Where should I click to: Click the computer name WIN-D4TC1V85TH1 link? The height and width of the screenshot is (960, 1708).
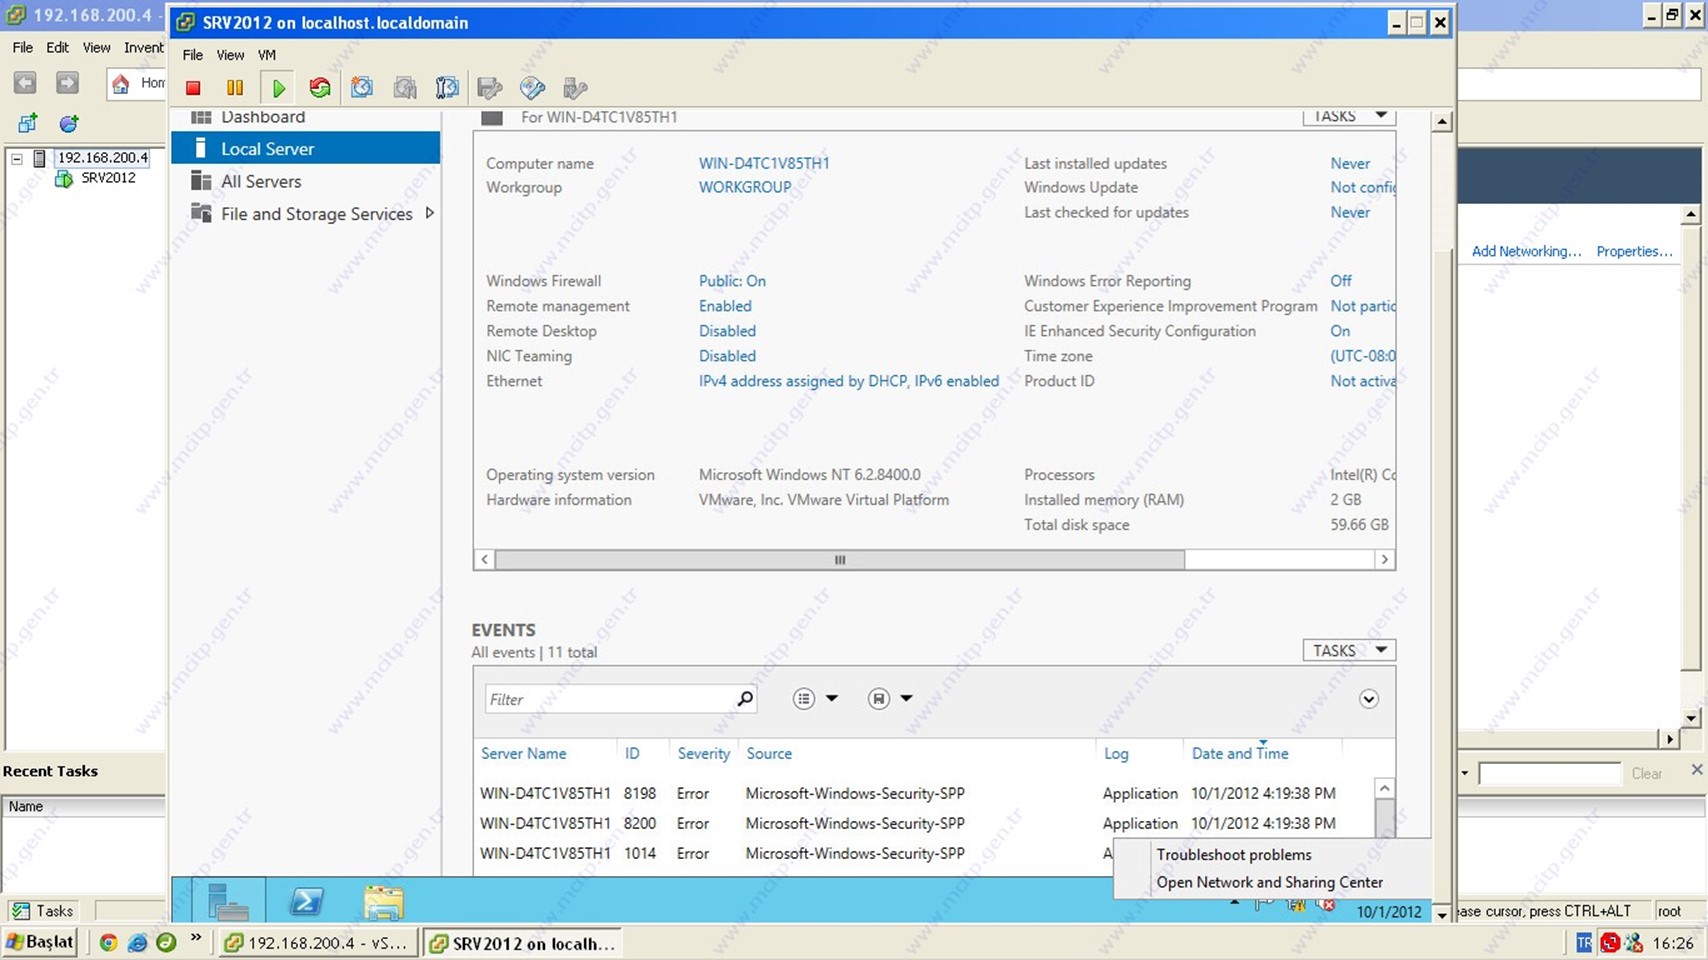point(764,163)
